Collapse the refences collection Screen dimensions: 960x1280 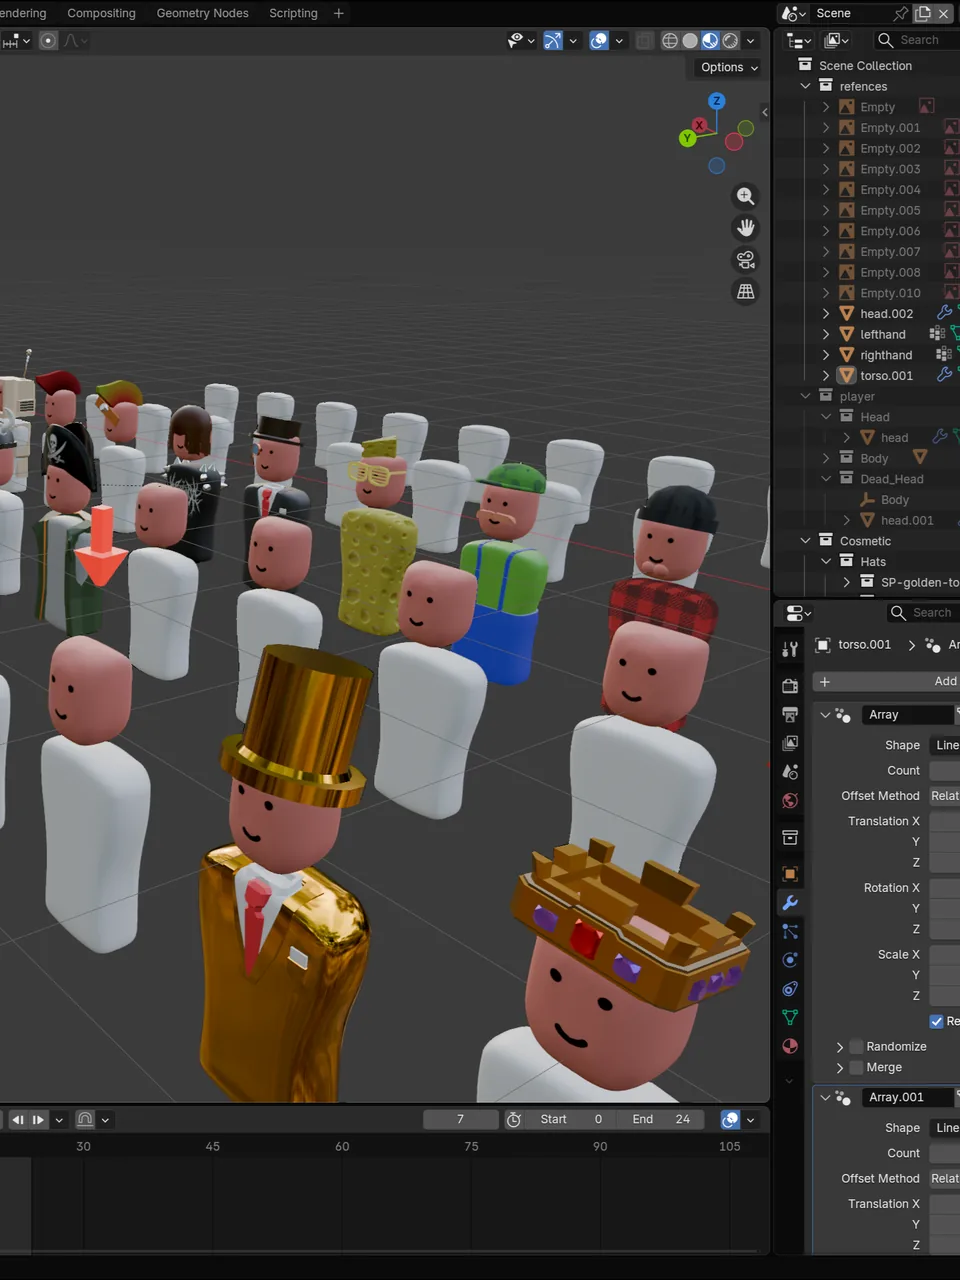pos(805,86)
